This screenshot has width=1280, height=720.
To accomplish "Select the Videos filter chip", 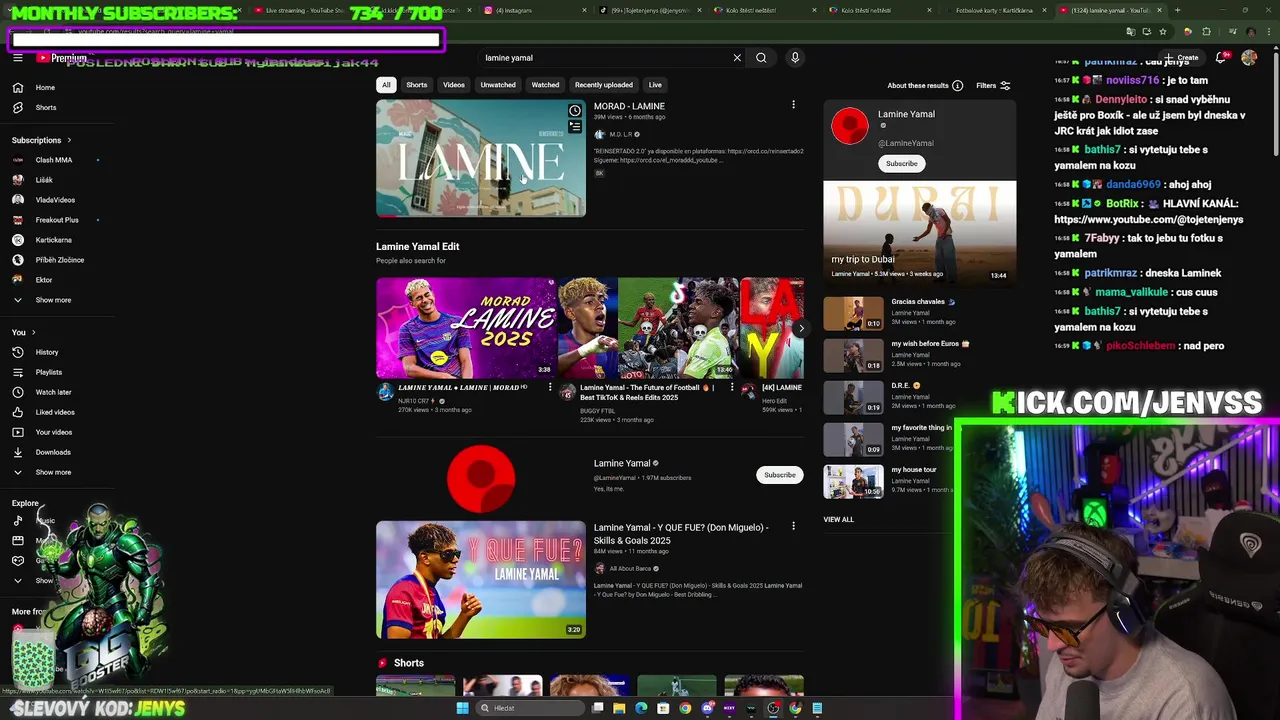I will [454, 85].
